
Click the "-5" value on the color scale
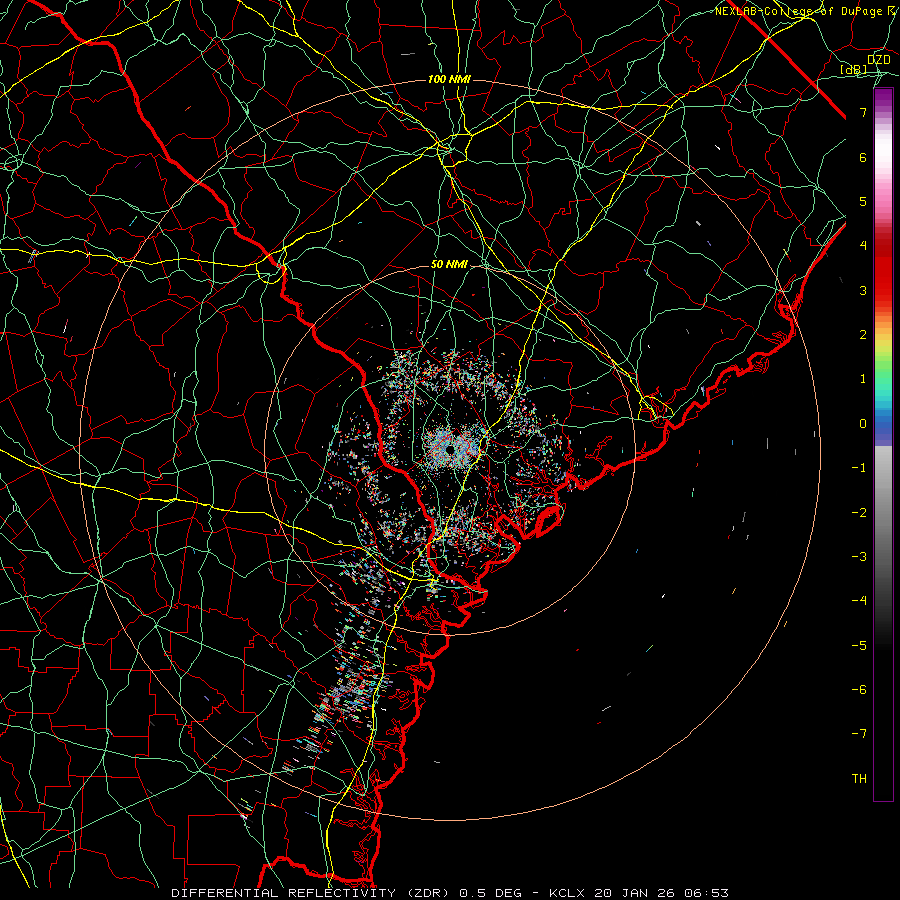(x=859, y=646)
